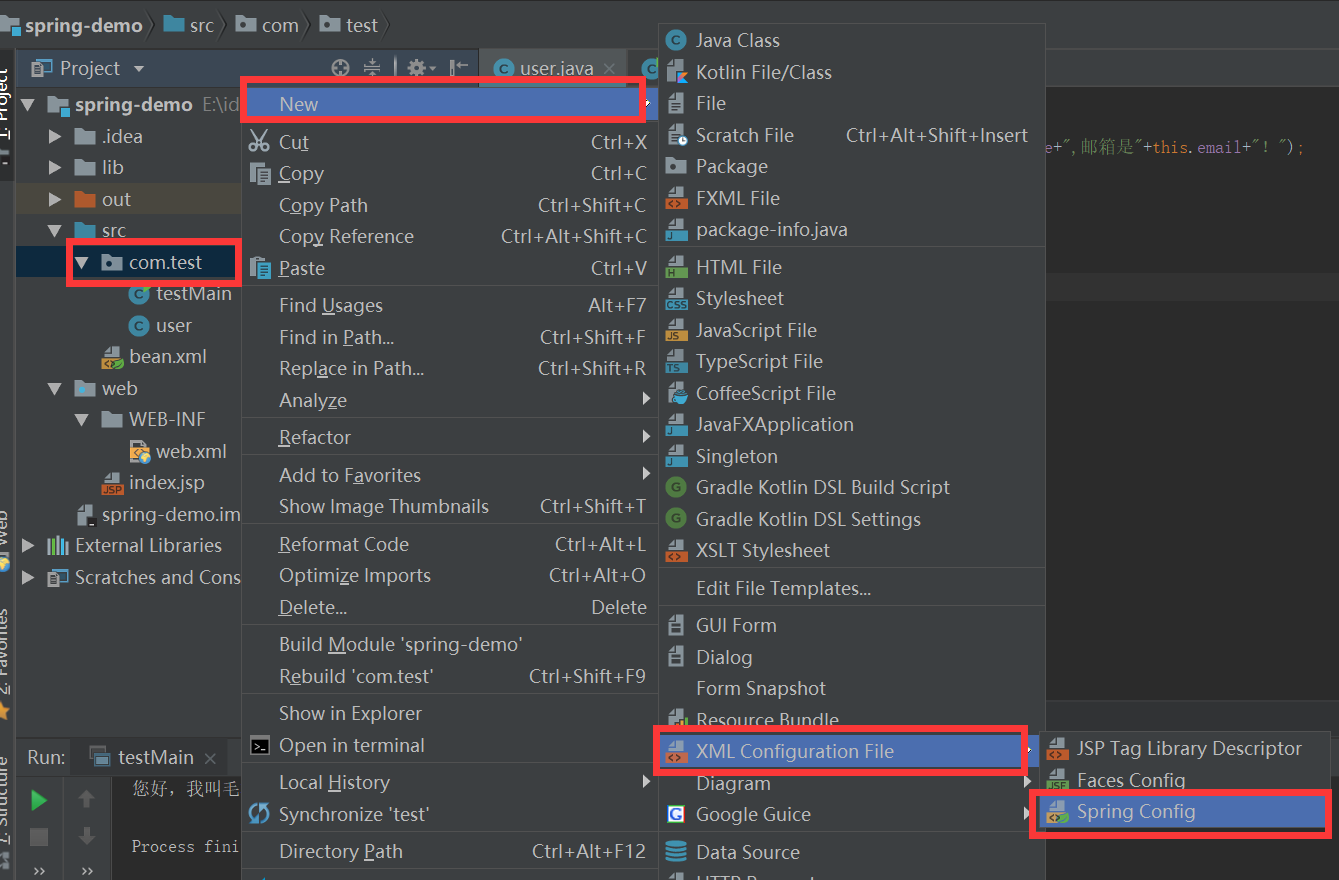The width and height of the screenshot is (1339, 880).
Task: Click the green Run button in Run panel
Action: [x=39, y=800]
